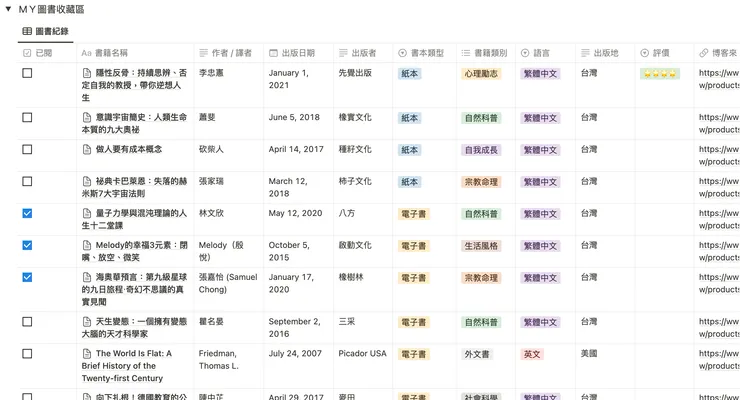Screen dimensions: 740x400
Task: Open the 英文 language tag
Action: [x=532, y=354]
